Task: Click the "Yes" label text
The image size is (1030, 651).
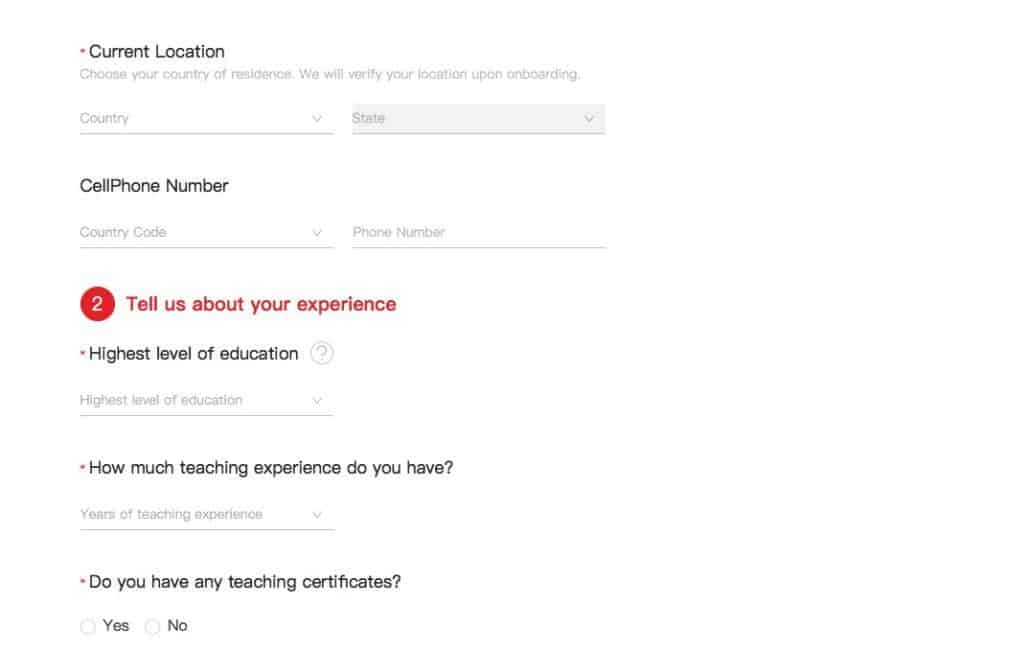Action: coord(116,626)
